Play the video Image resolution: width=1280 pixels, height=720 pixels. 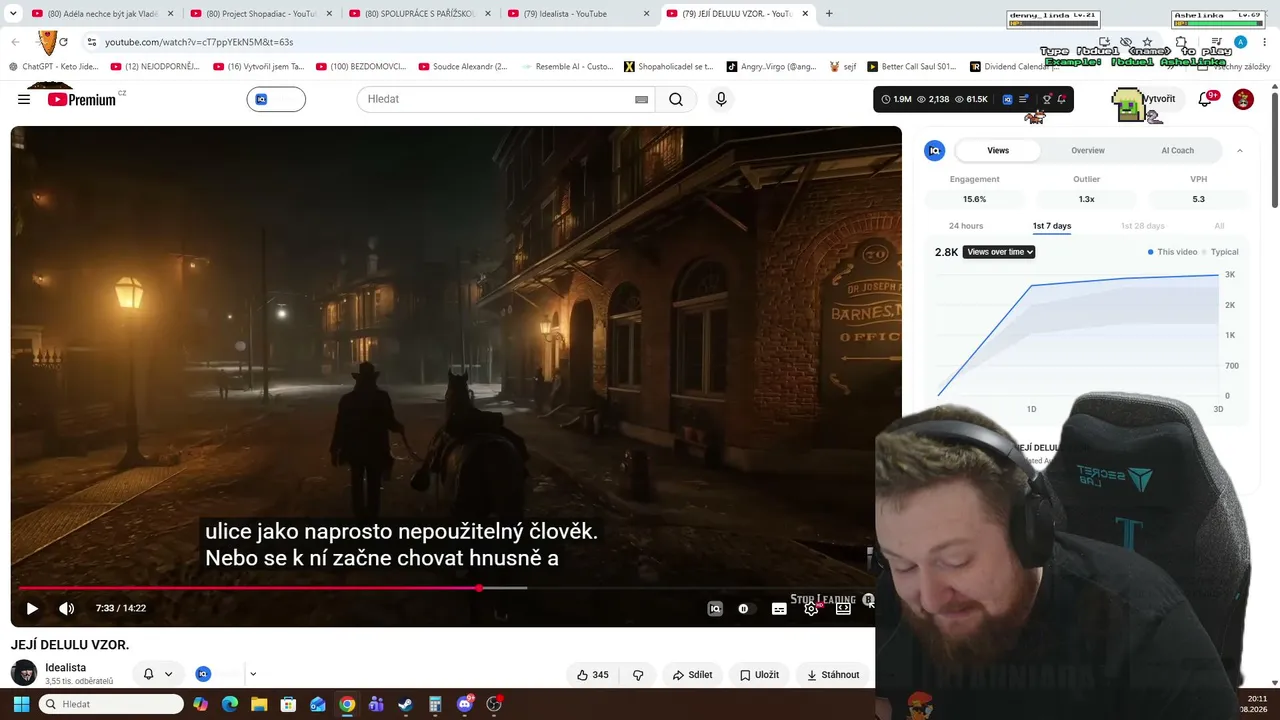tap(32, 608)
